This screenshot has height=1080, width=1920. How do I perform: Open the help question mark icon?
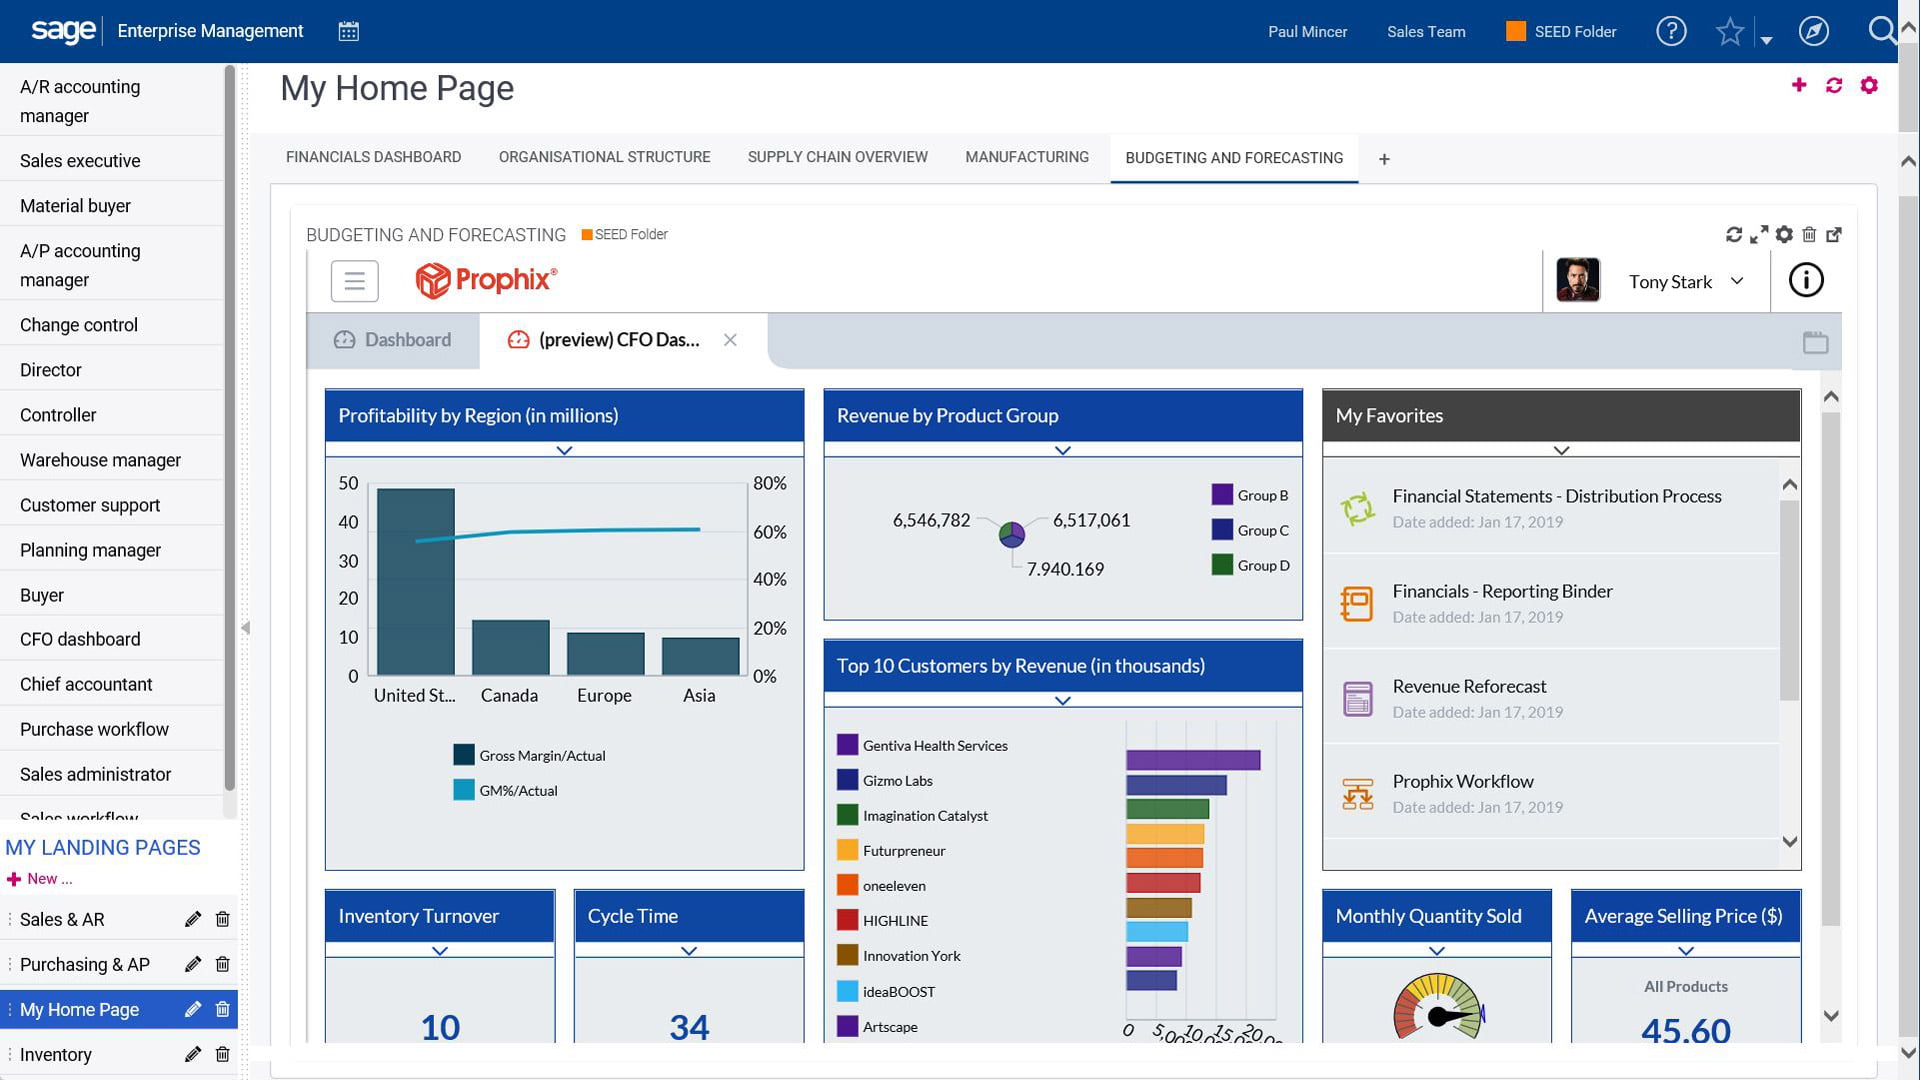tap(1671, 31)
